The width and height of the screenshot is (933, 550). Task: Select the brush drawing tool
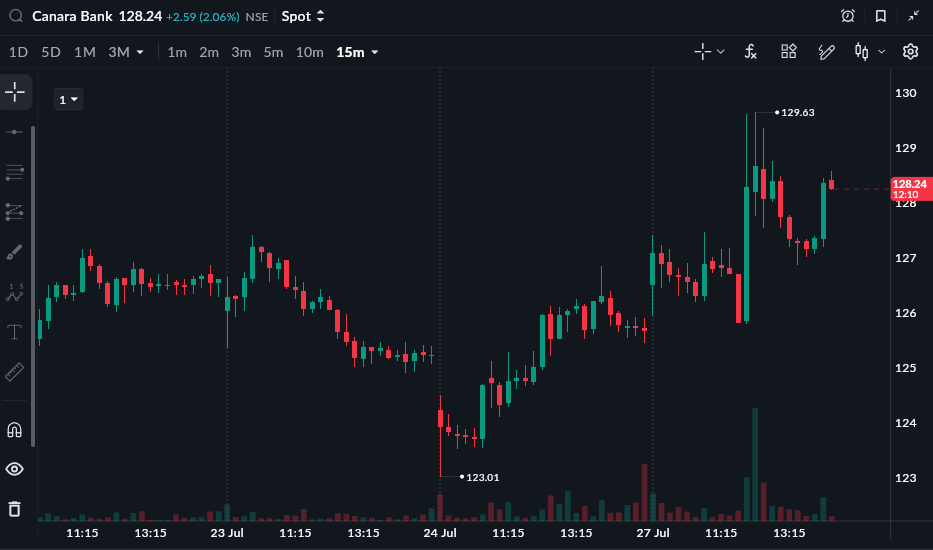coord(14,252)
